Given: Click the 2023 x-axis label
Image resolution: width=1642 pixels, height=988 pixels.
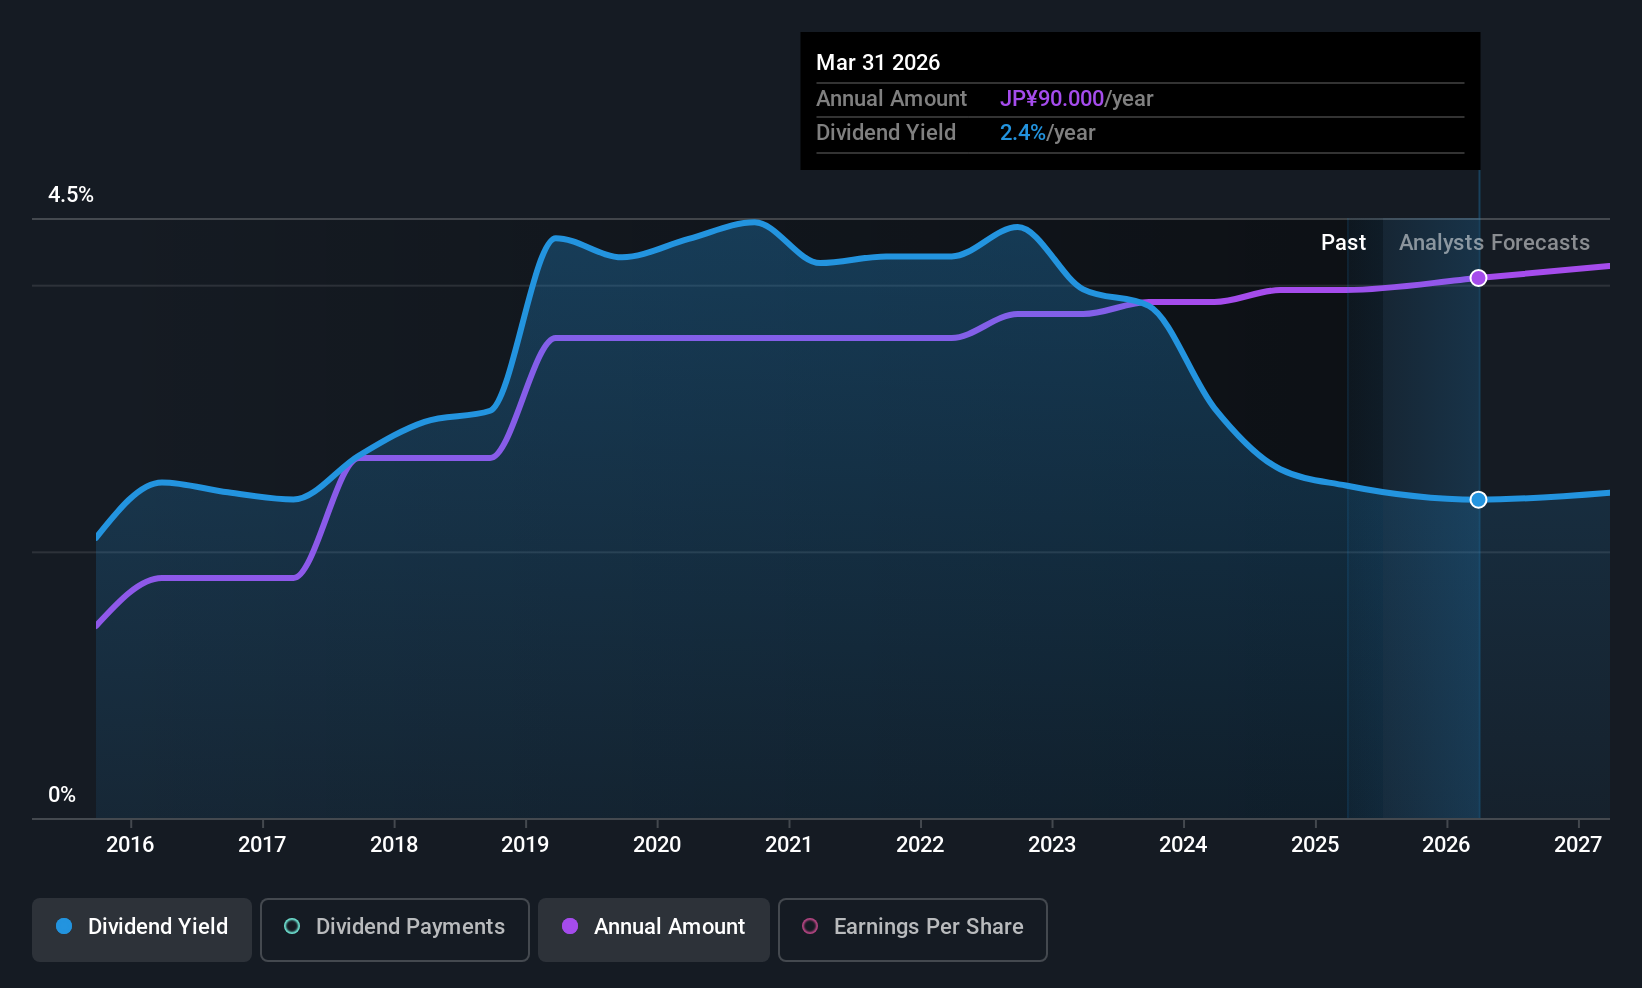Looking at the screenshot, I should click(1052, 844).
